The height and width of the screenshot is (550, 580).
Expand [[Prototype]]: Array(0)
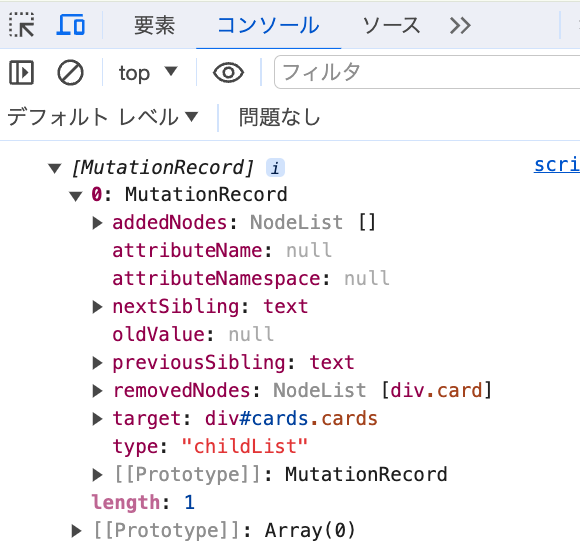[76, 531]
